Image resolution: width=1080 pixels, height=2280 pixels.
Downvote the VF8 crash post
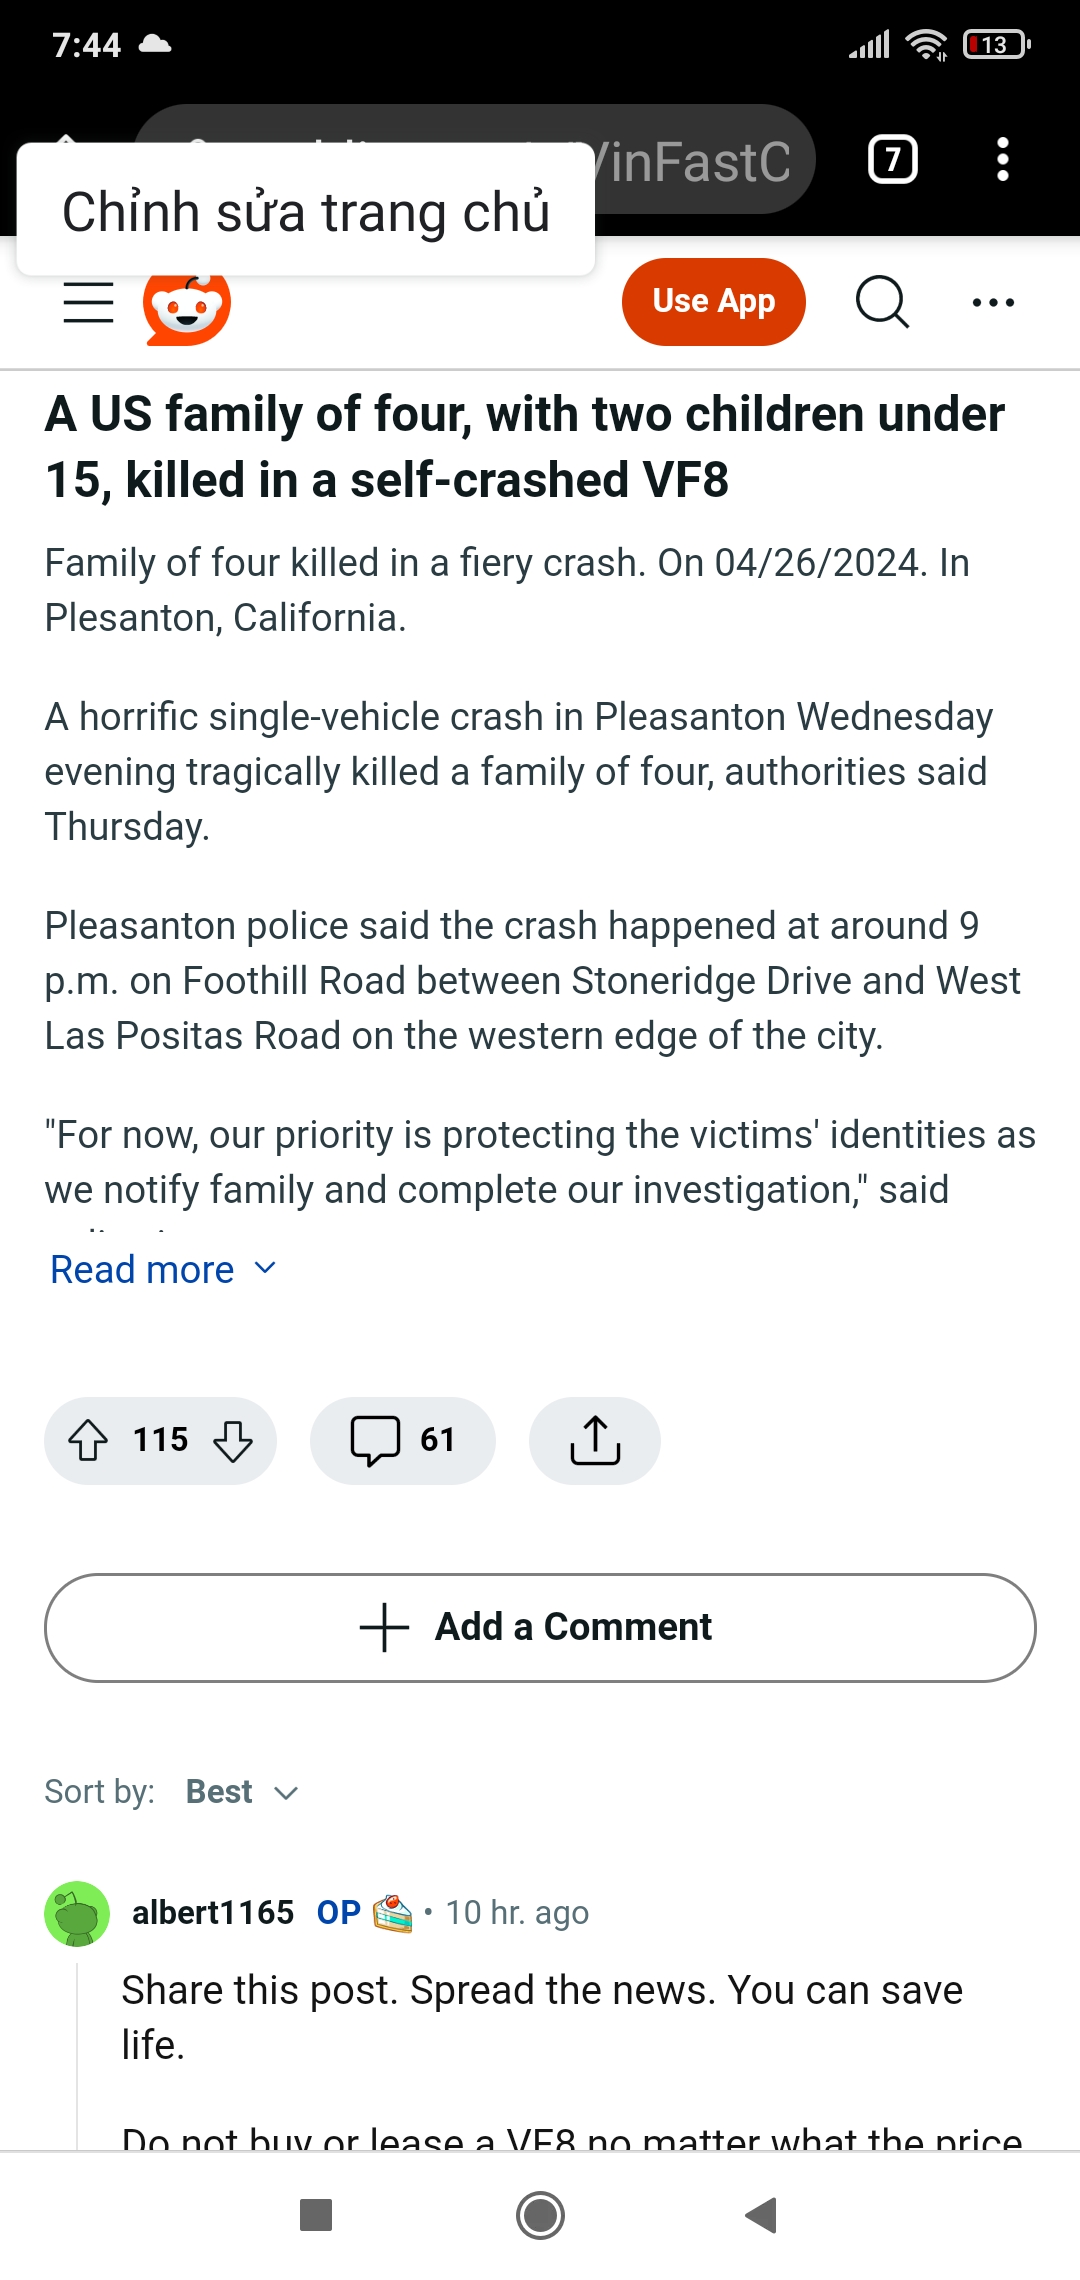(x=233, y=1441)
